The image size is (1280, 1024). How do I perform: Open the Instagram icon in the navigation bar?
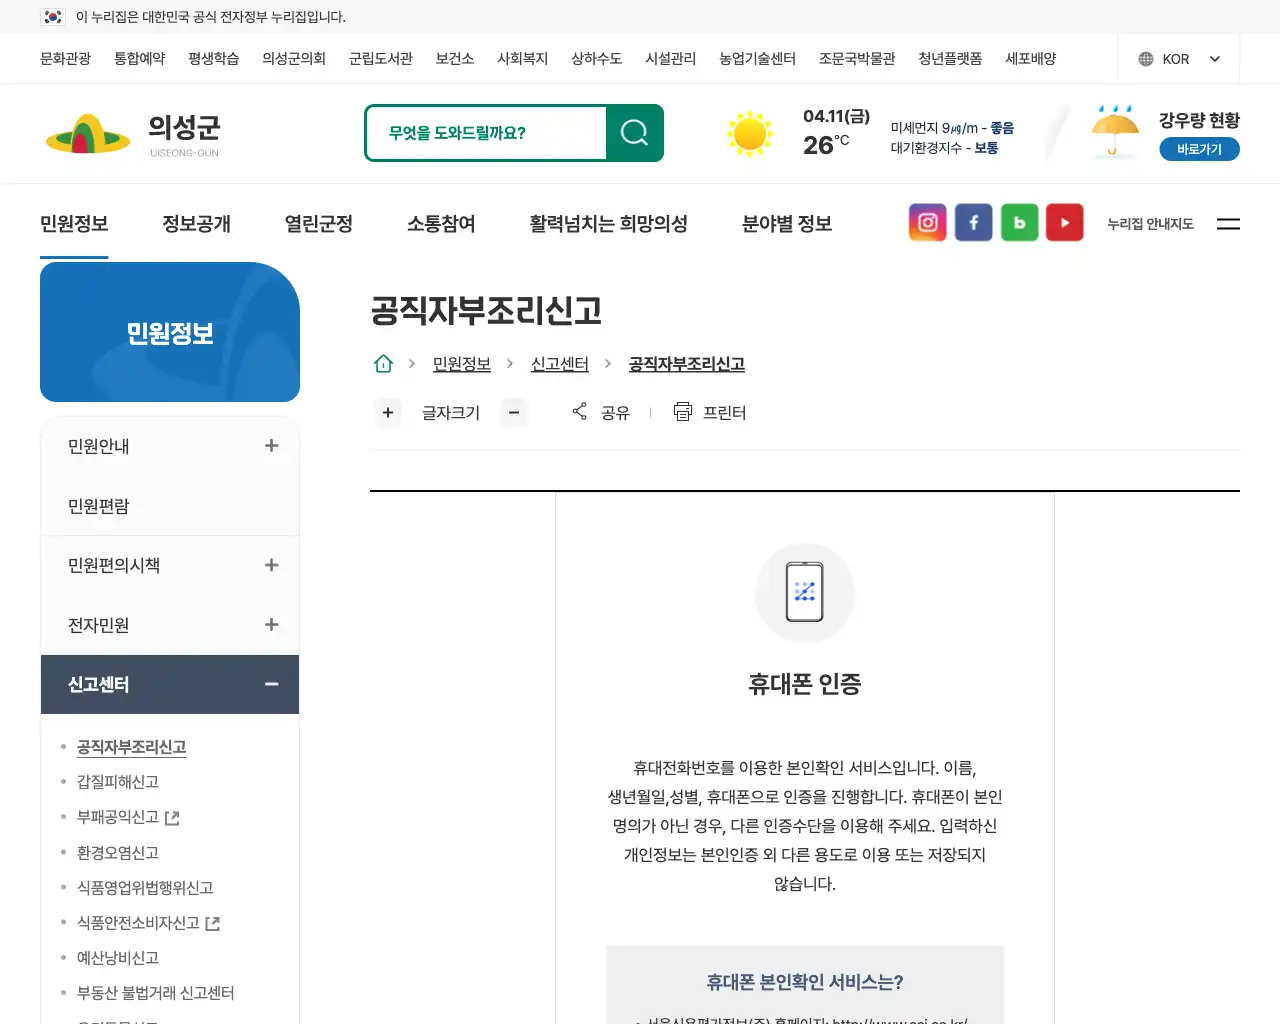point(927,222)
